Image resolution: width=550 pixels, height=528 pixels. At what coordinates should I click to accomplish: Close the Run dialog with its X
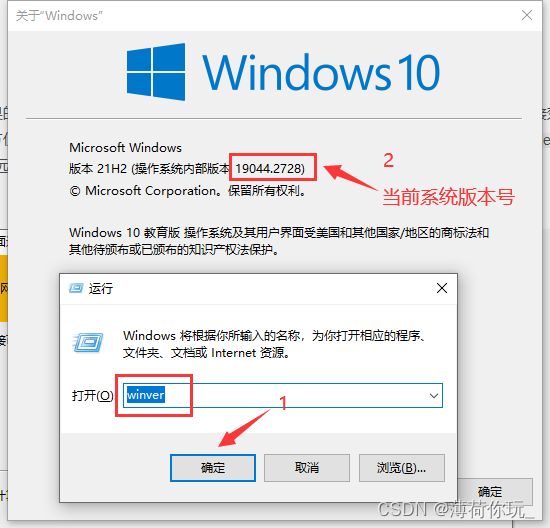[442, 288]
